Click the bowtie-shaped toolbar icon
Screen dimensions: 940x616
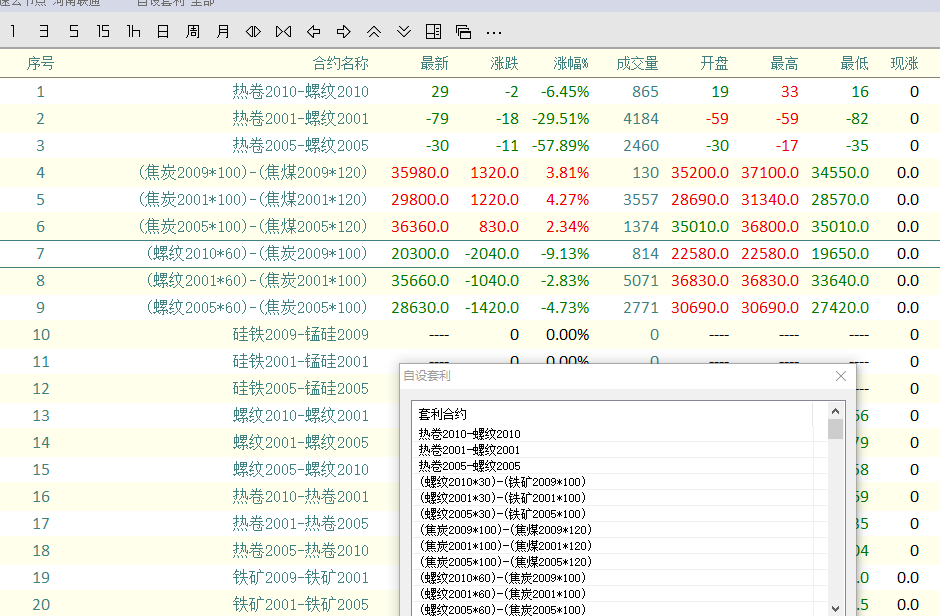283,32
